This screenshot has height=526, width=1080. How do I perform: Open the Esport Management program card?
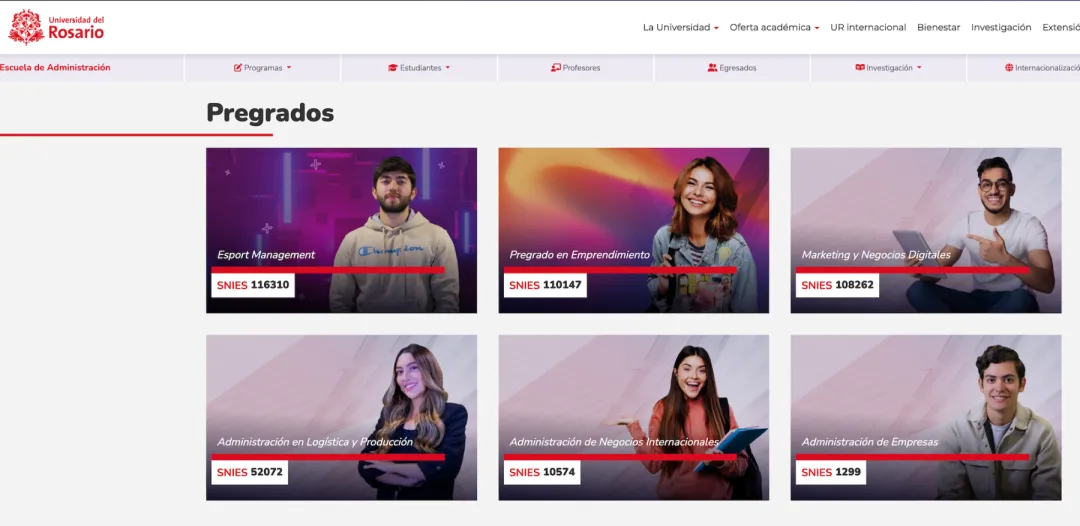[342, 231]
